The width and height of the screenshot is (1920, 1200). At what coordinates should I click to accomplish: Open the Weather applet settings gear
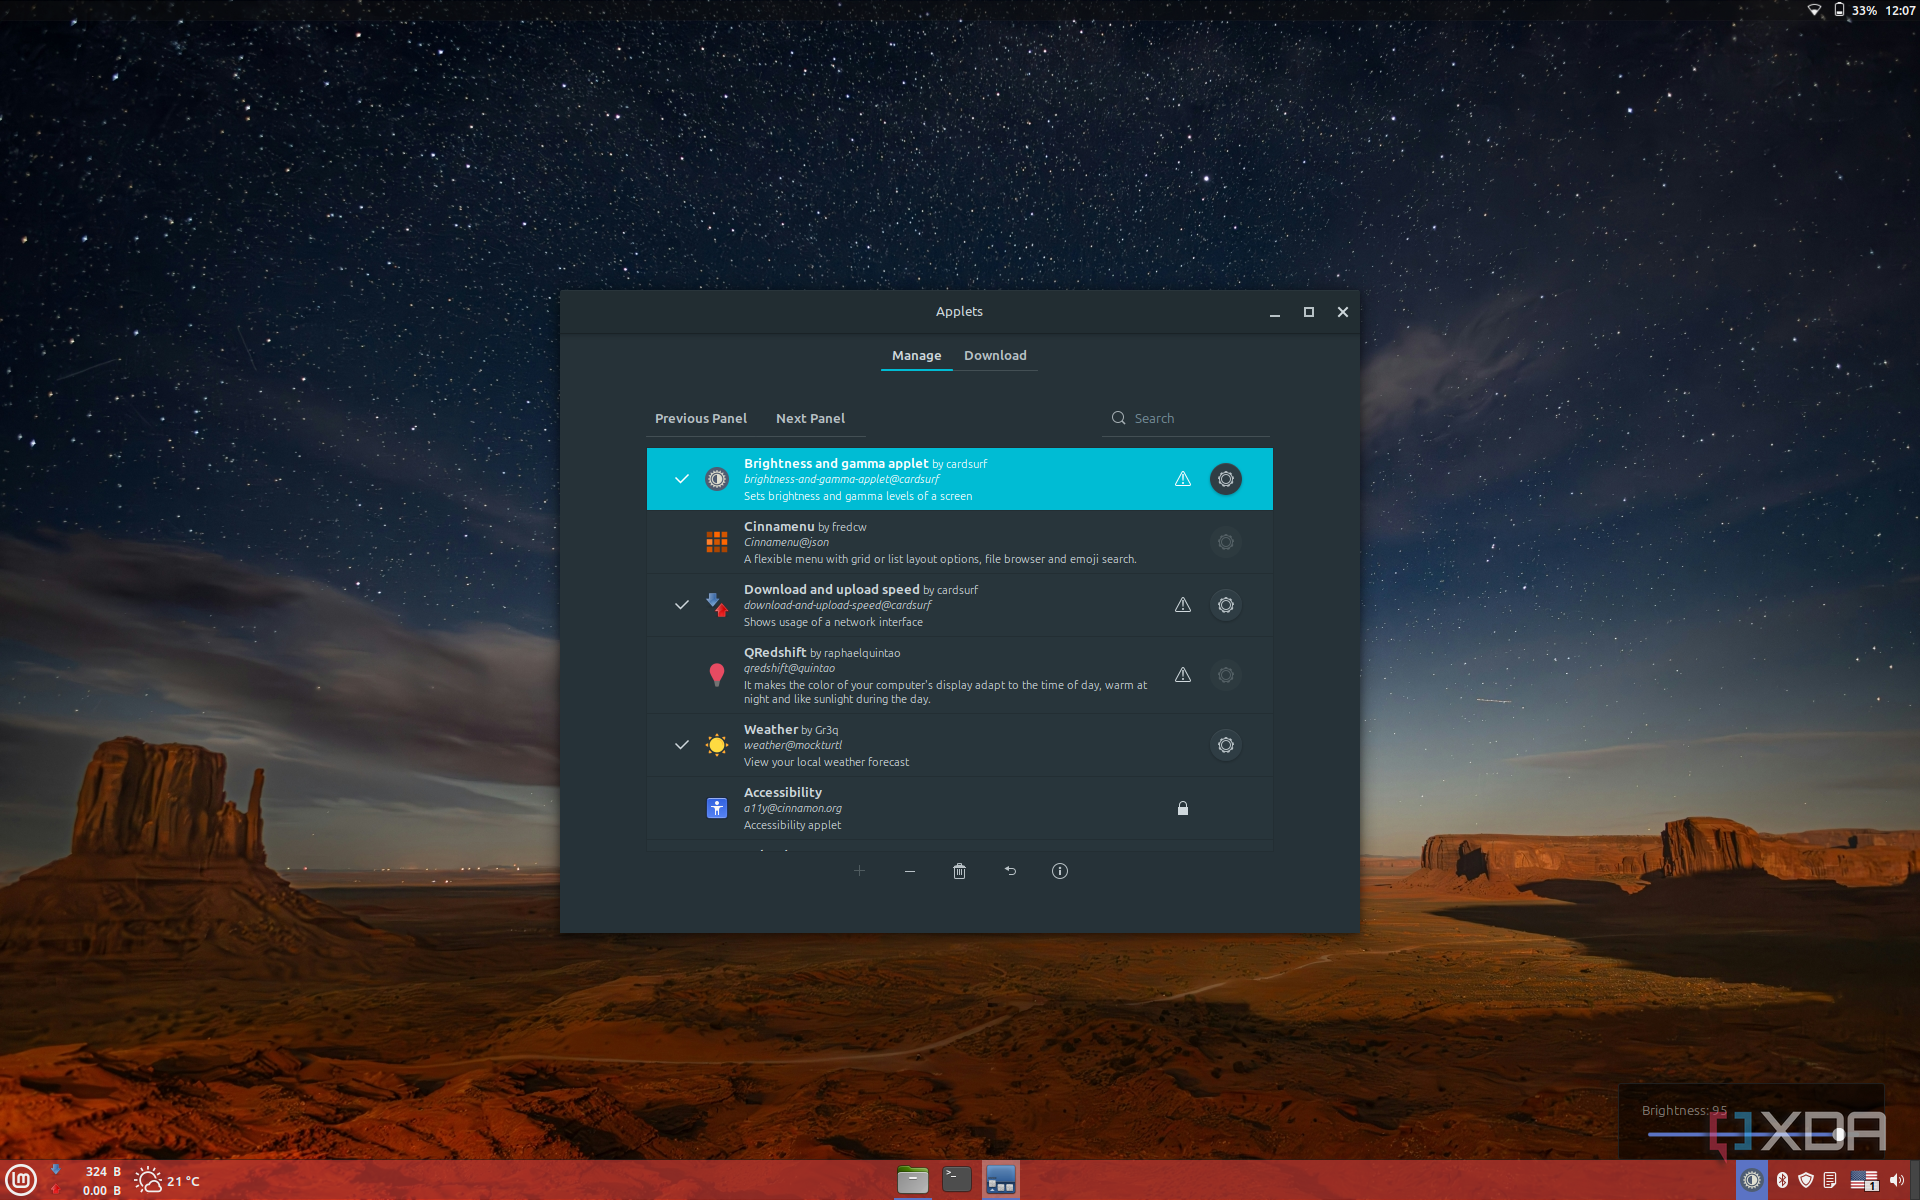(x=1225, y=745)
